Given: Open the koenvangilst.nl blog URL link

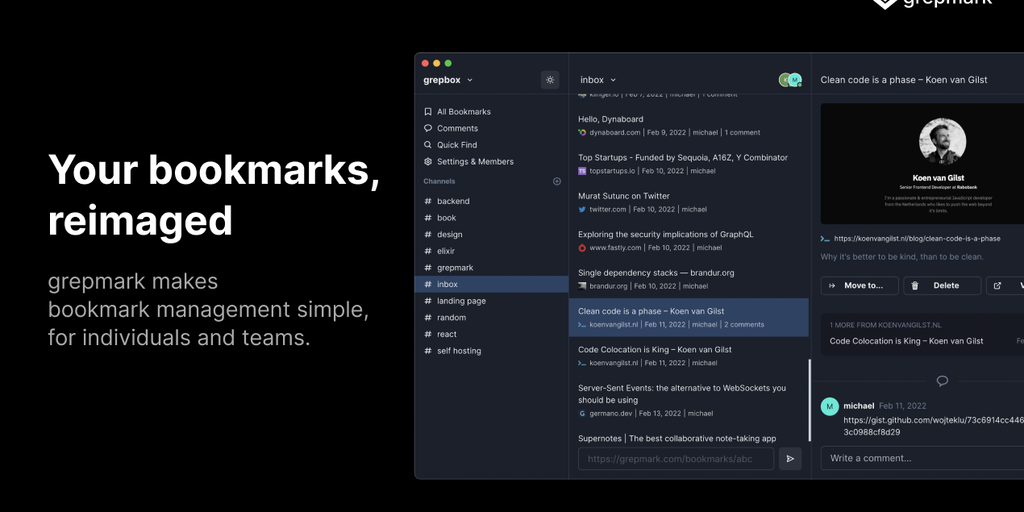Looking at the screenshot, I should pyautogui.click(x=917, y=239).
